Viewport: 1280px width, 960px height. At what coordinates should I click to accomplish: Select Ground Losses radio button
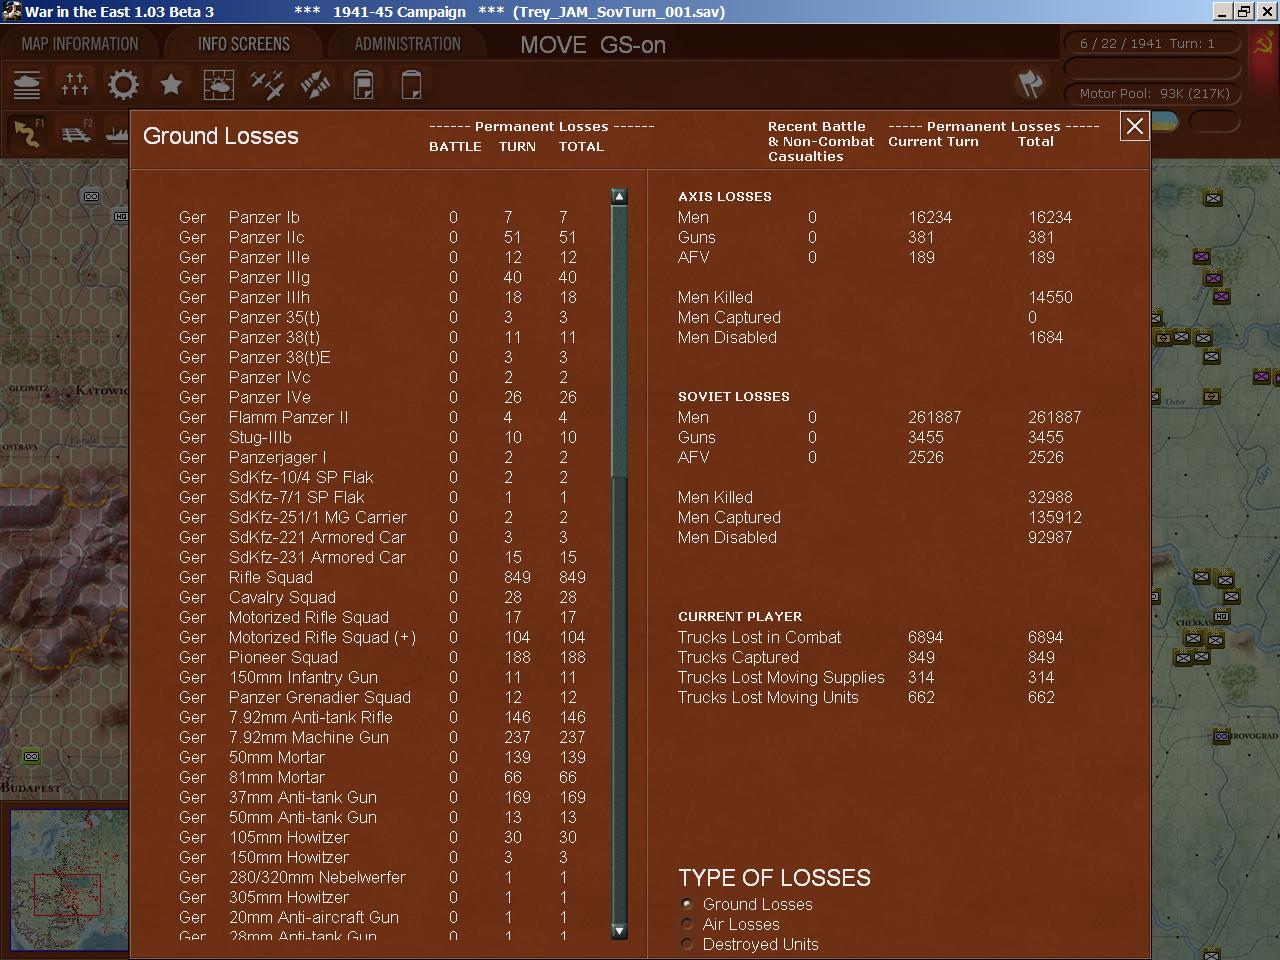pyautogui.click(x=687, y=904)
